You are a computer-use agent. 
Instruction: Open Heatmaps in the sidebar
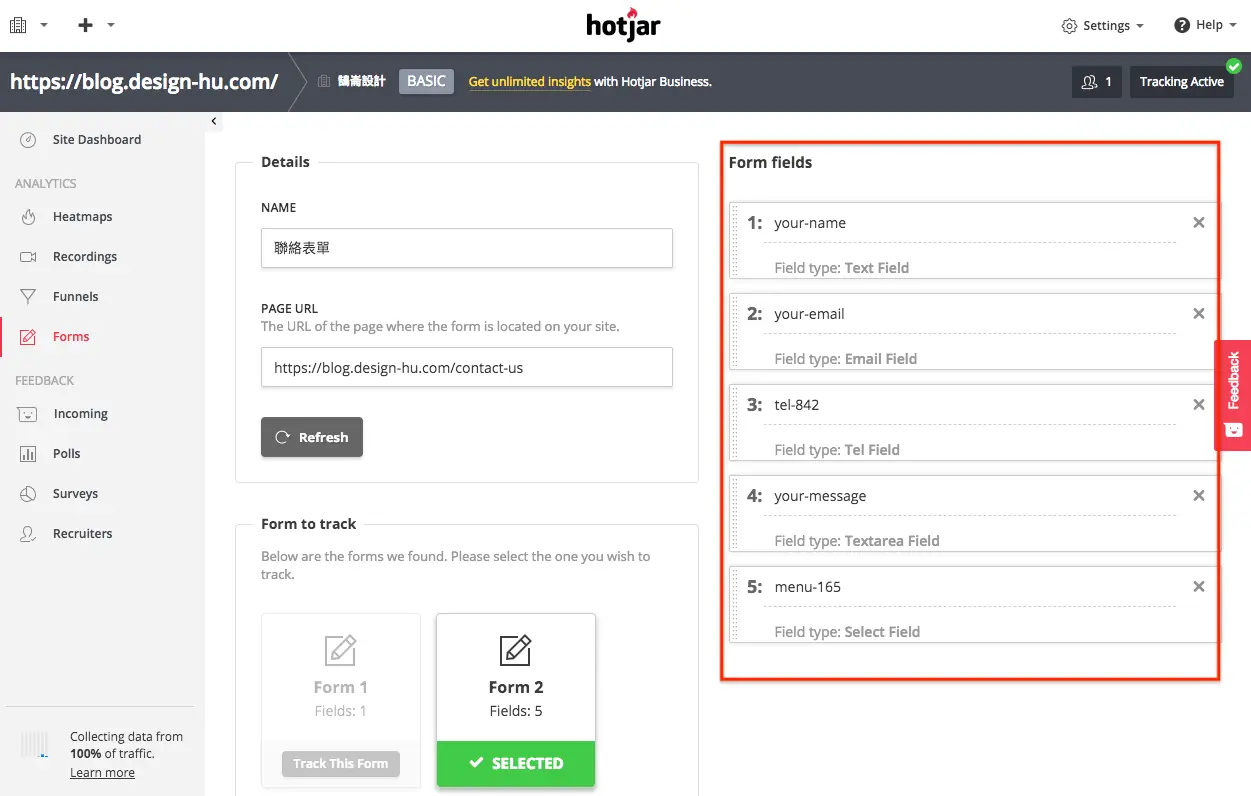[82, 217]
